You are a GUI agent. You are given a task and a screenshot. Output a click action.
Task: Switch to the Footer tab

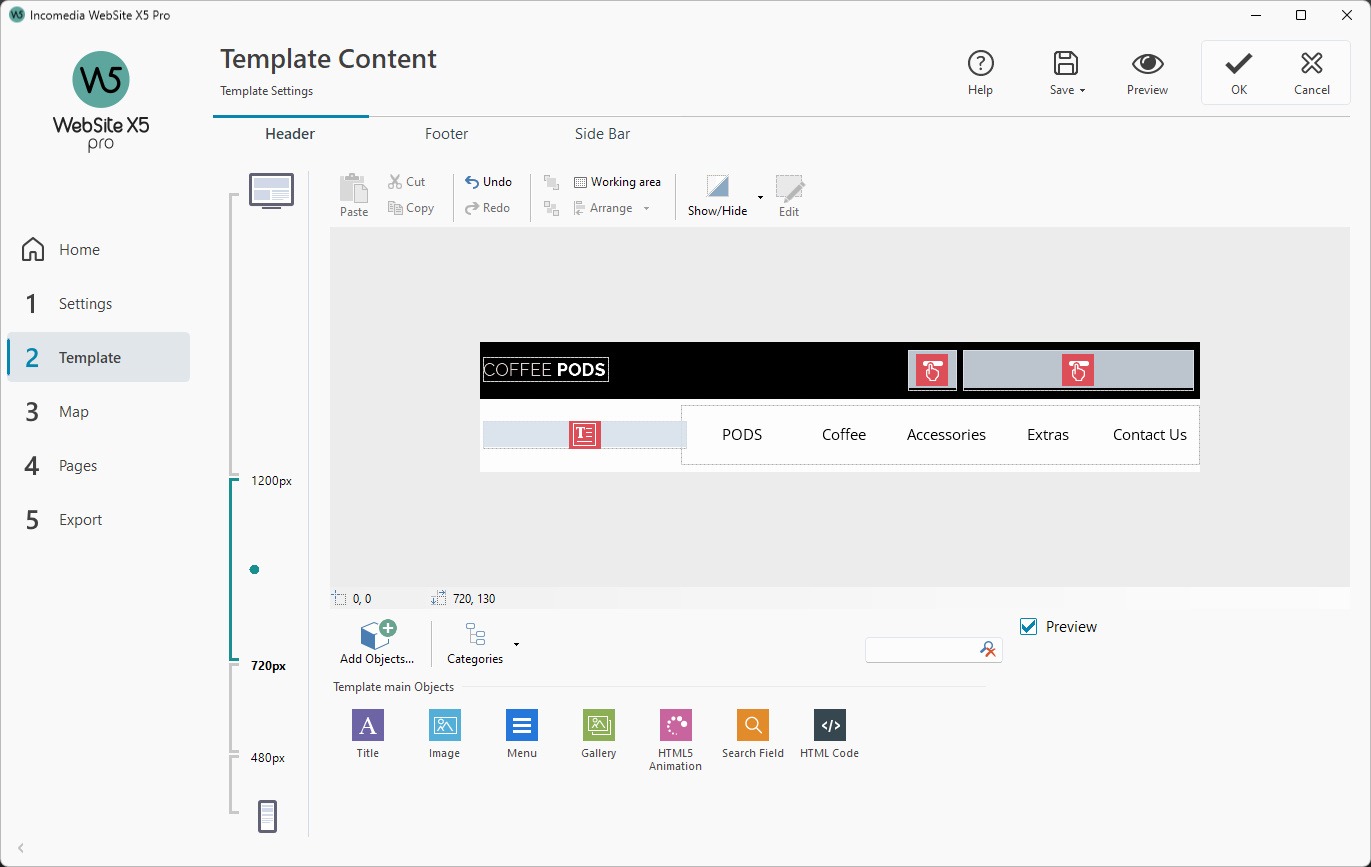click(x=446, y=133)
